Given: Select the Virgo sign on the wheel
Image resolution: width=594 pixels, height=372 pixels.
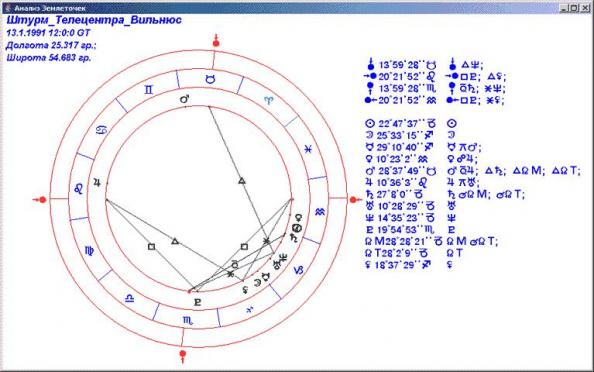Looking at the screenshot, I should pyautogui.click(x=89, y=251).
